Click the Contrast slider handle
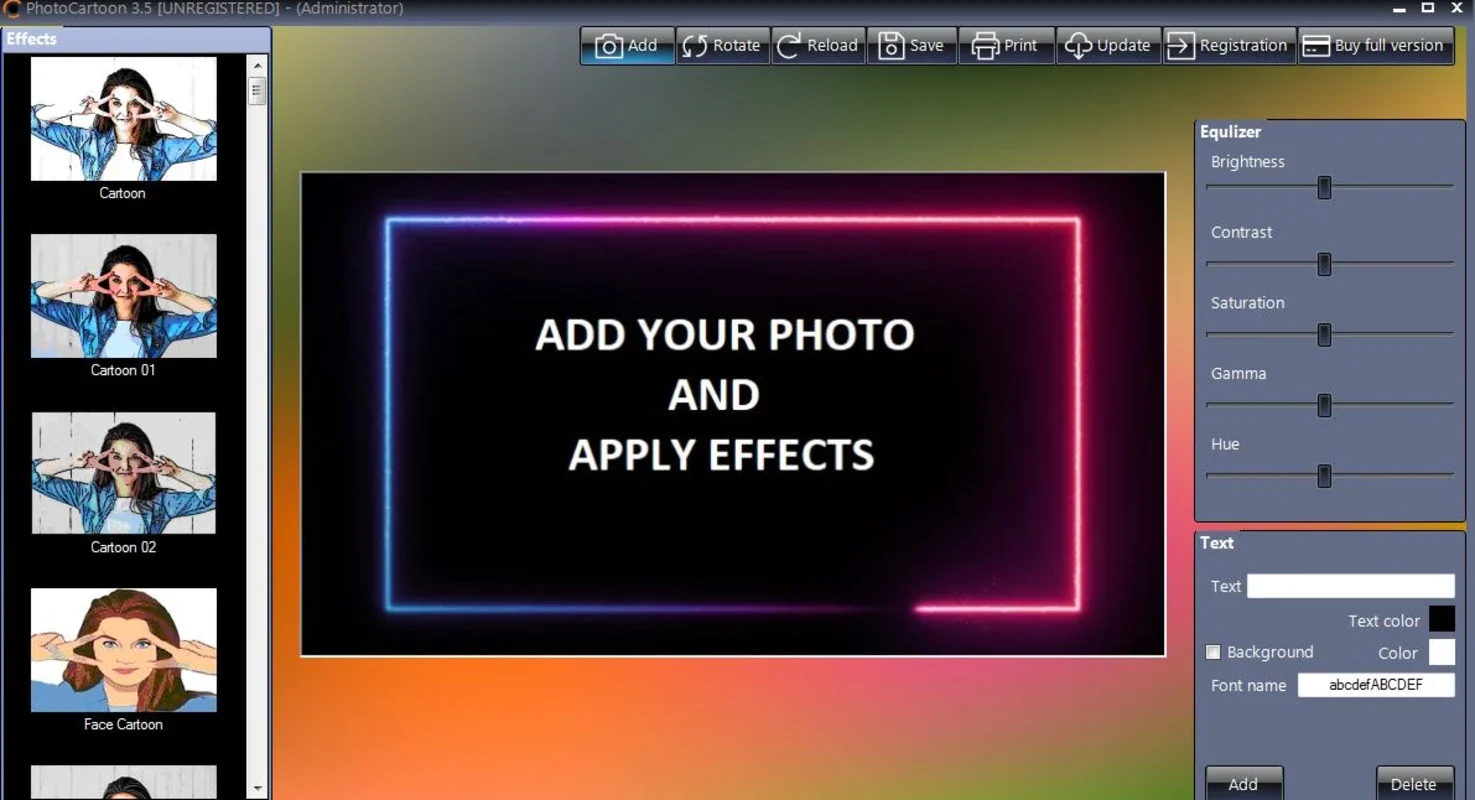Image resolution: width=1475 pixels, height=800 pixels. tap(1324, 264)
